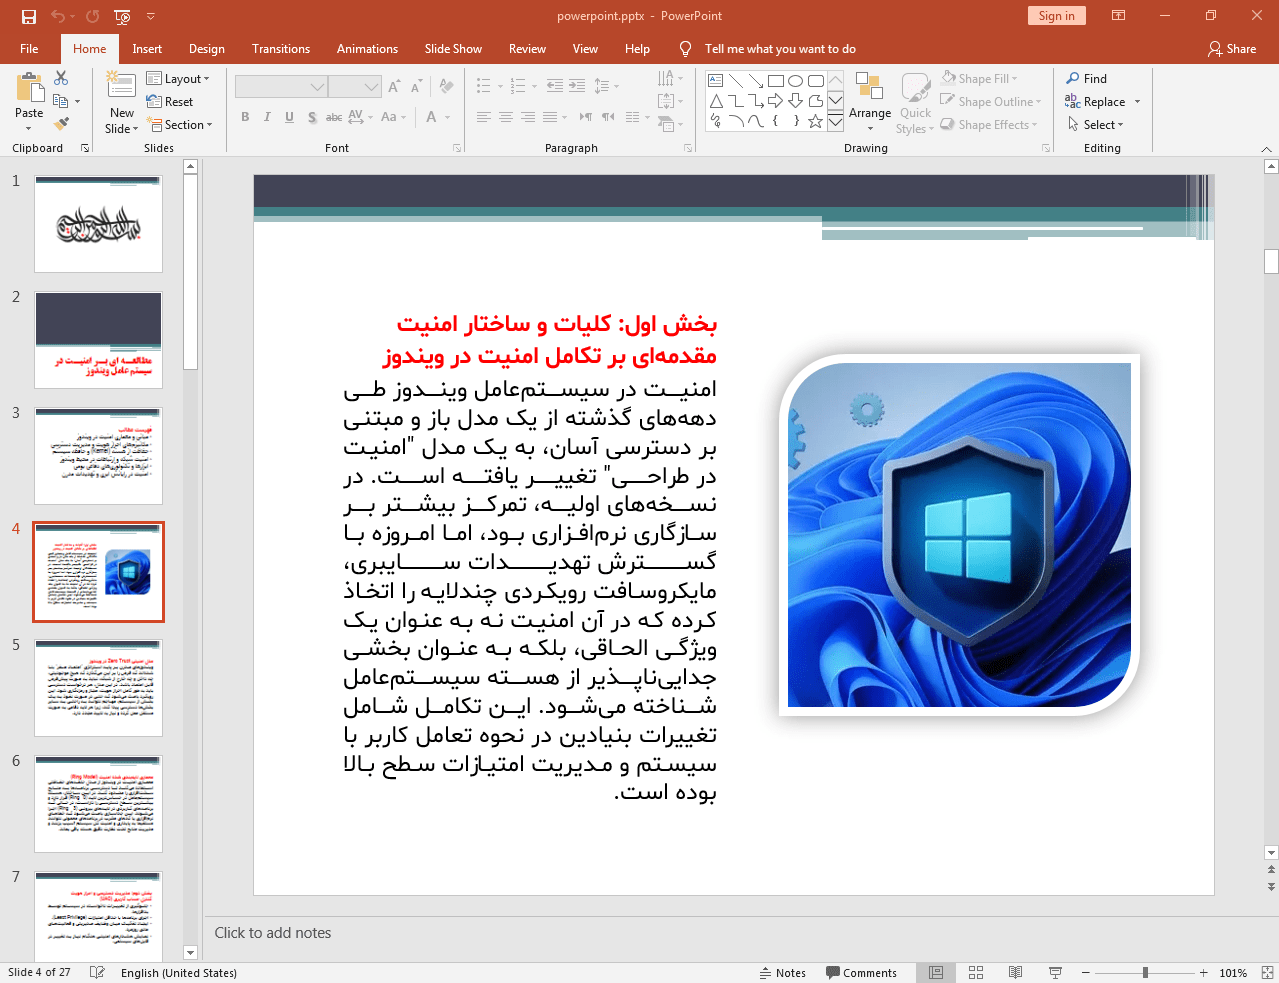
Task: Open the font name combo box
Action: pyautogui.click(x=281, y=87)
